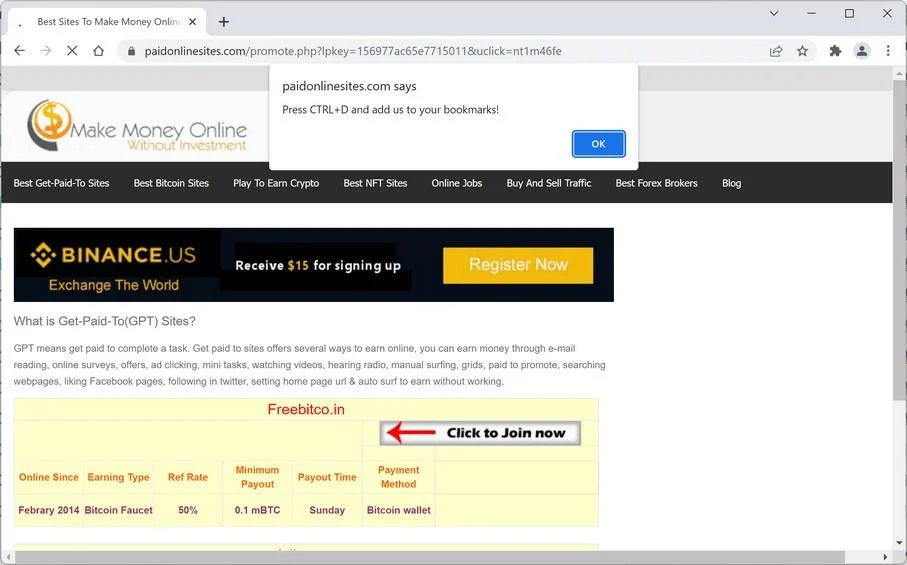Viewport: 907px width, 565px height.
Task: Stop page loading with the X icon
Action: pyautogui.click(x=72, y=51)
